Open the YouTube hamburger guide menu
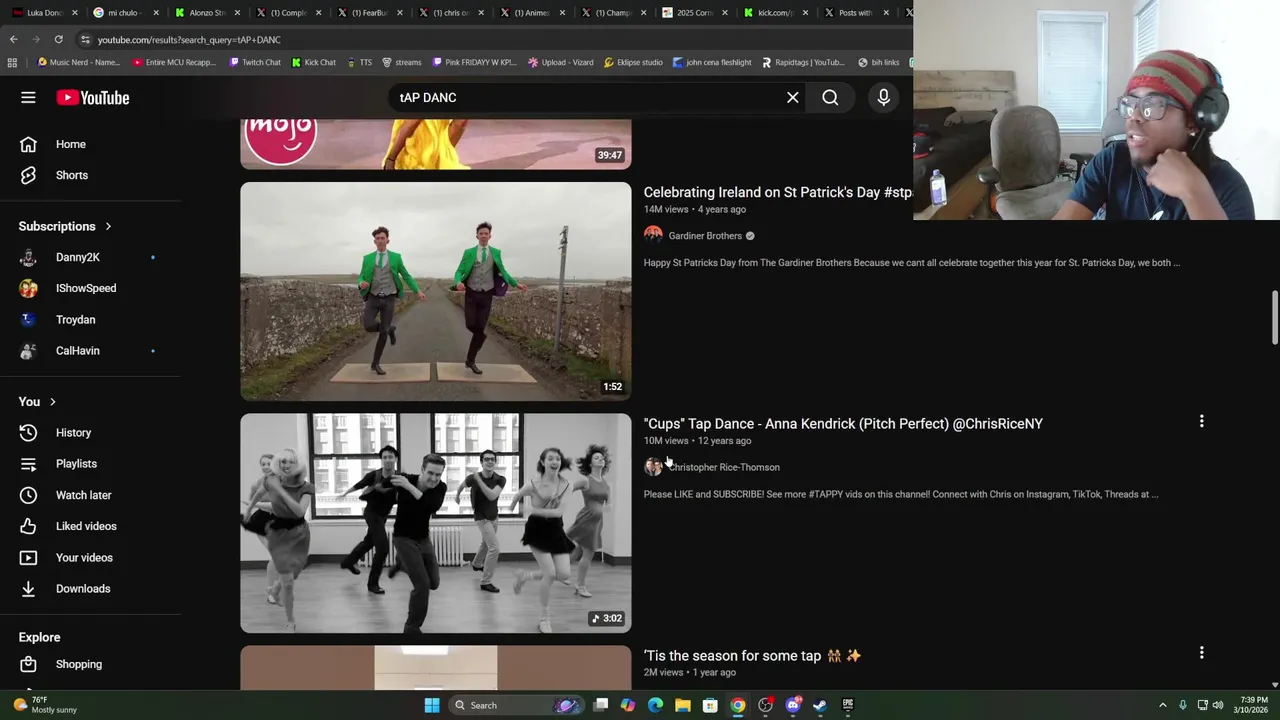The height and width of the screenshot is (720, 1280). [x=28, y=97]
